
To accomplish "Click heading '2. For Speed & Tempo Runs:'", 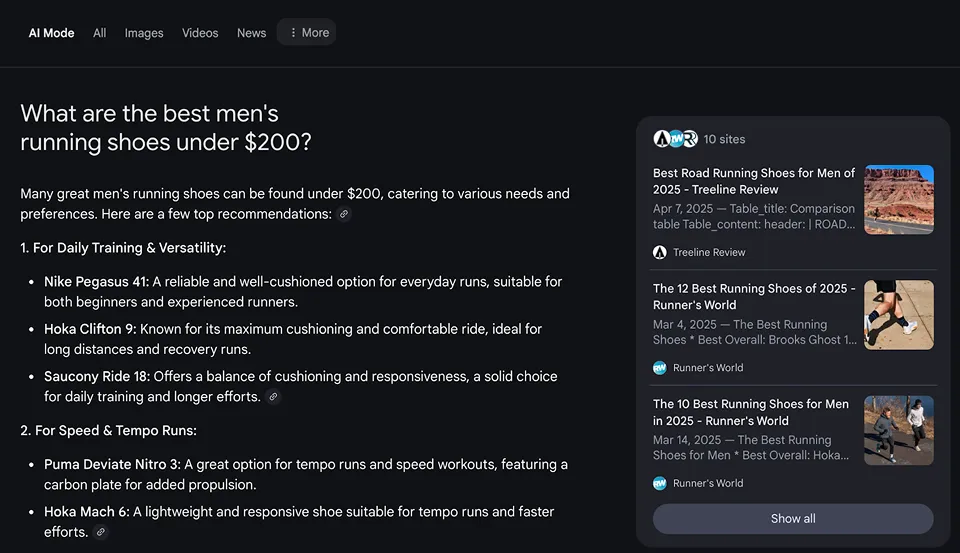I will tap(108, 431).
